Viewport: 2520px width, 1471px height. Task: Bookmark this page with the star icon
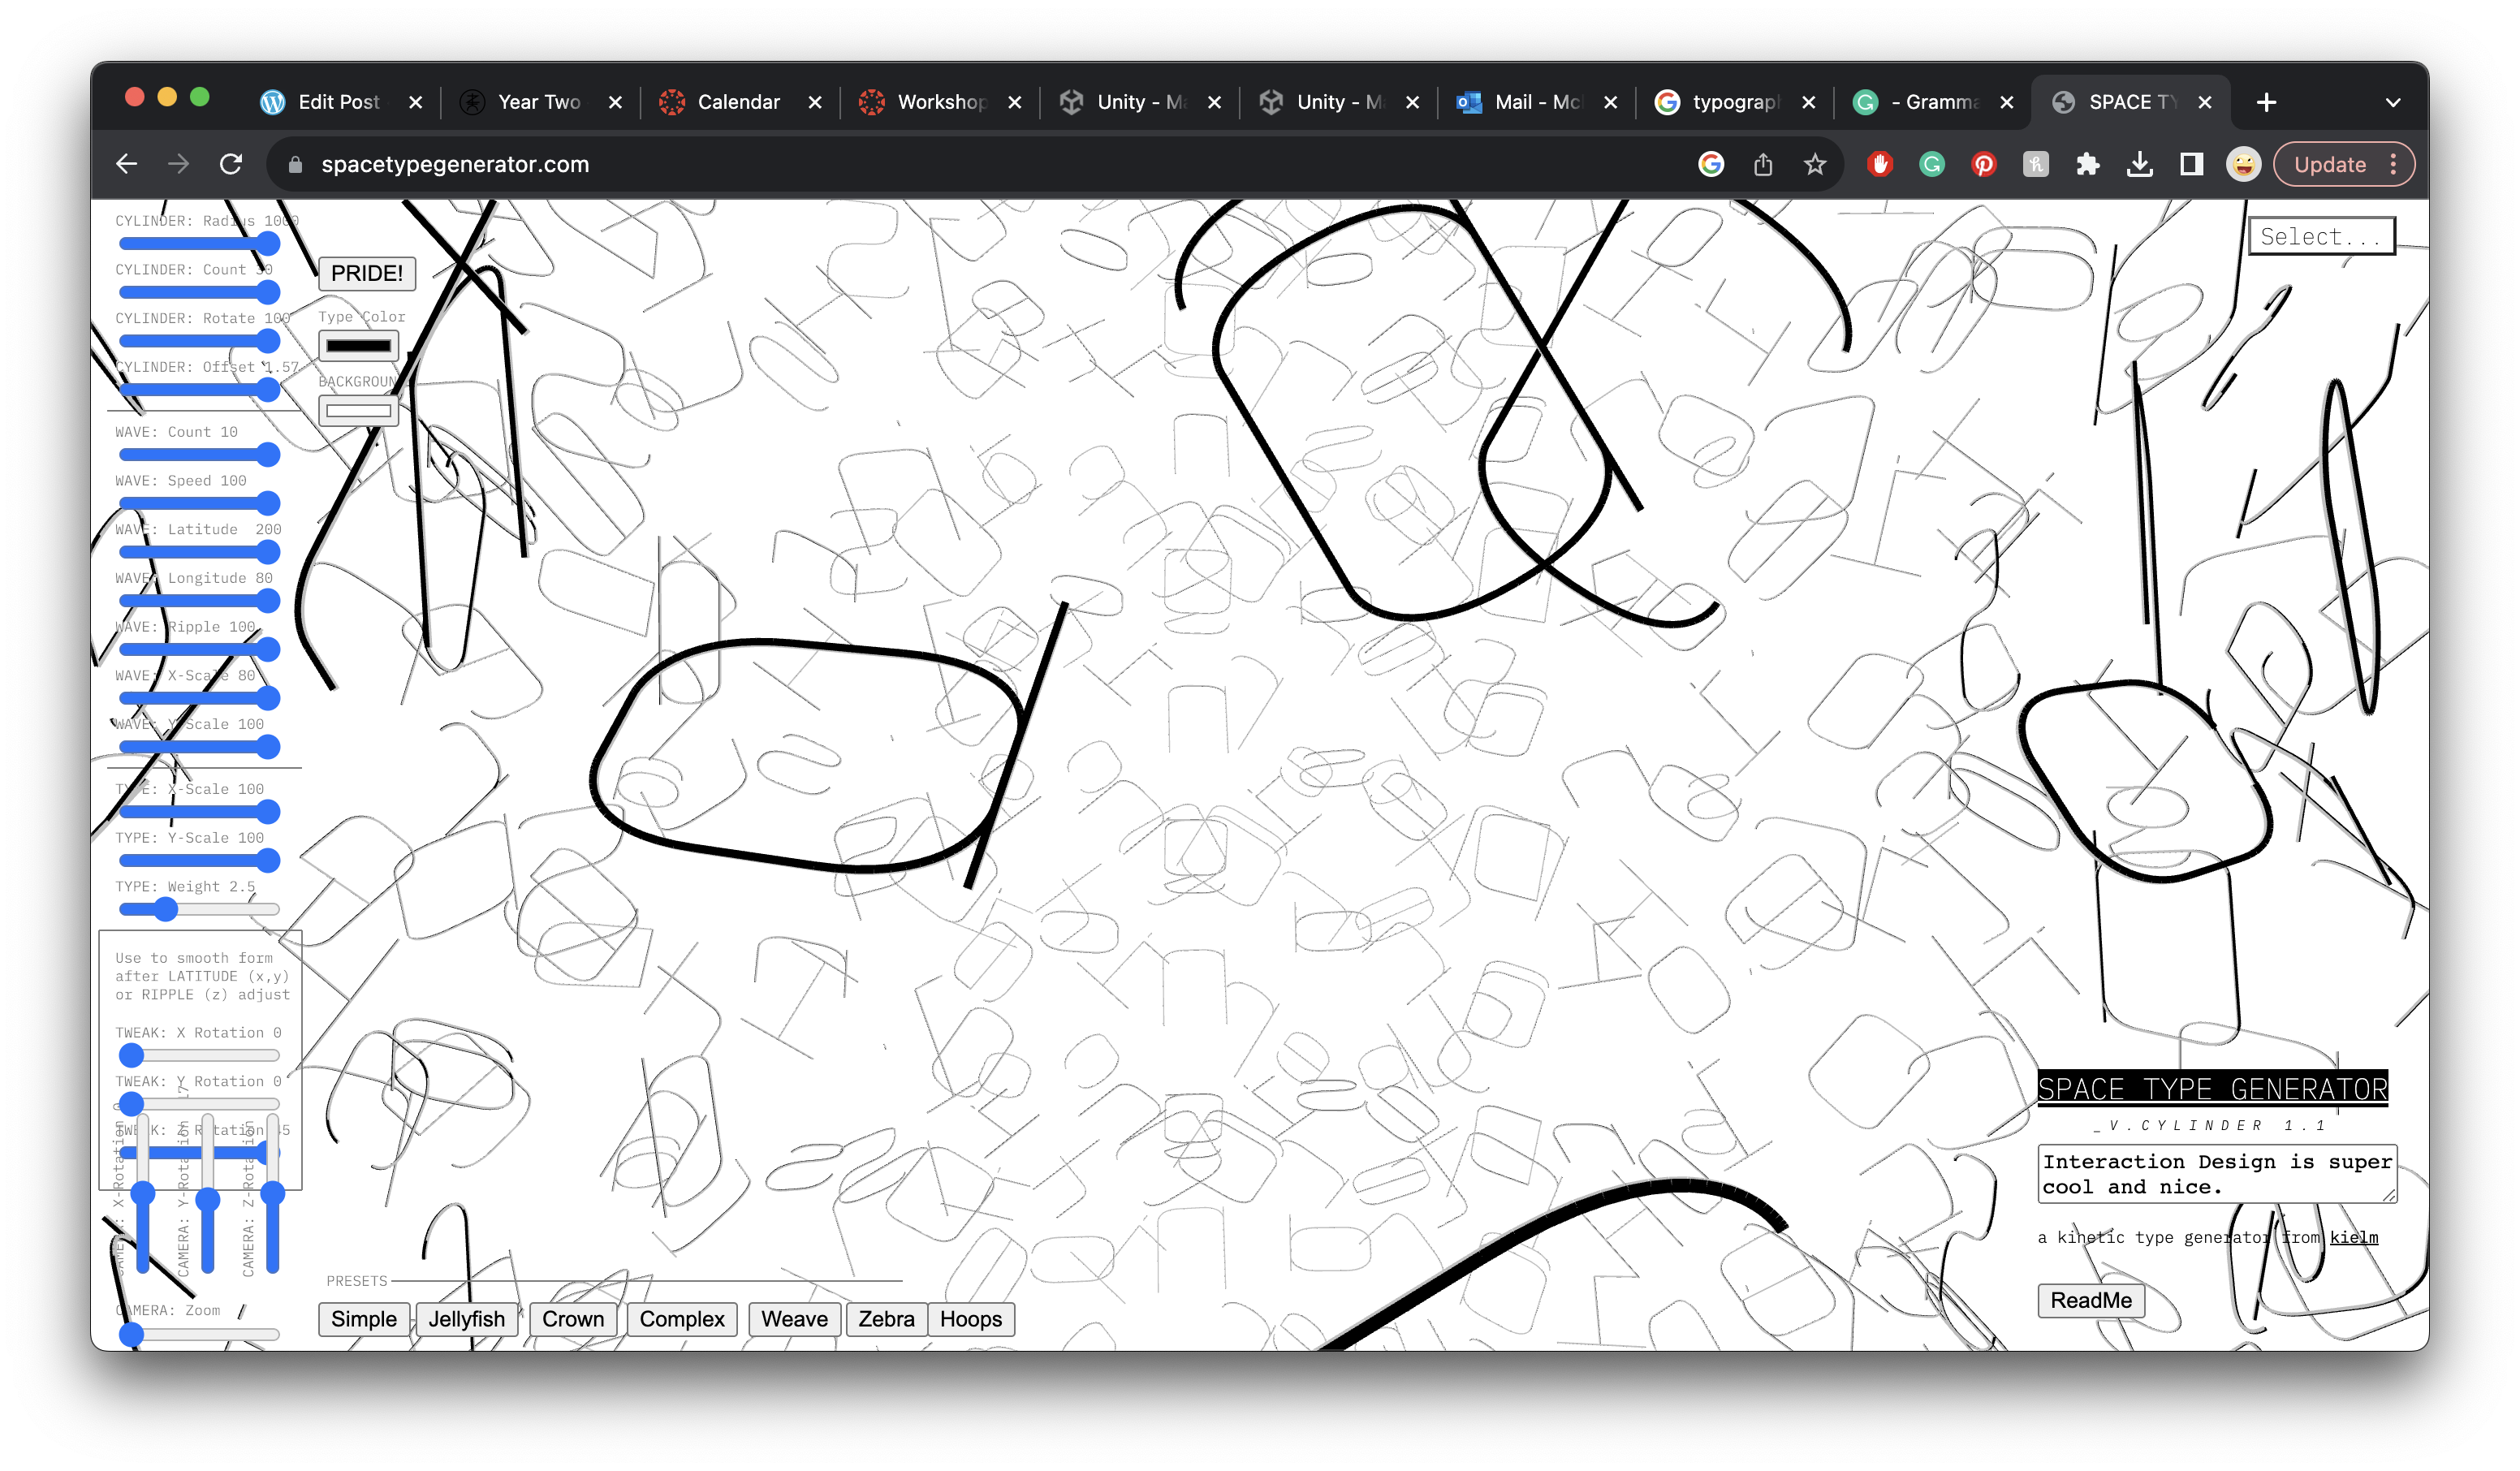(x=1815, y=164)
